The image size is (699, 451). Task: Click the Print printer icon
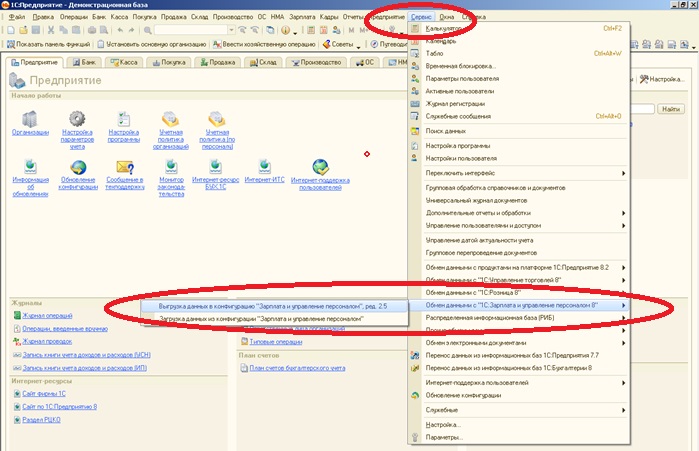(x=92, y=30)
